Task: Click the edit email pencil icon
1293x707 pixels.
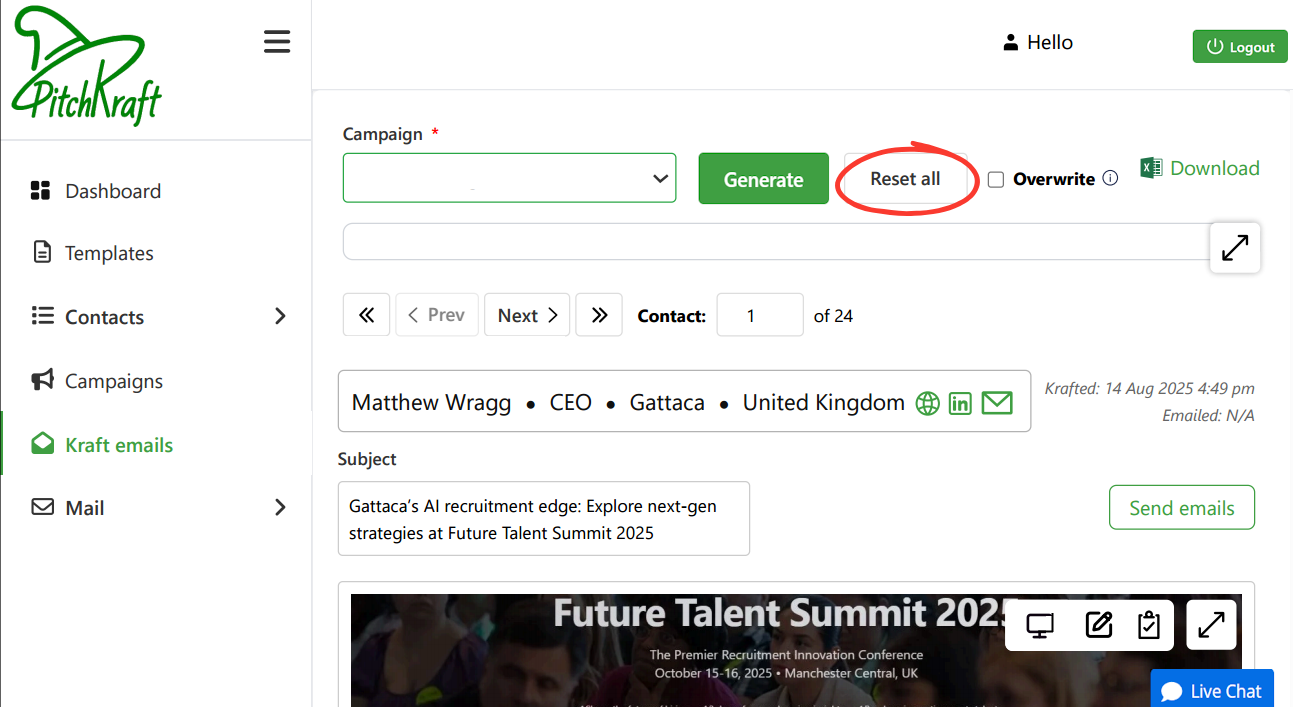Action: [1098, 626]
